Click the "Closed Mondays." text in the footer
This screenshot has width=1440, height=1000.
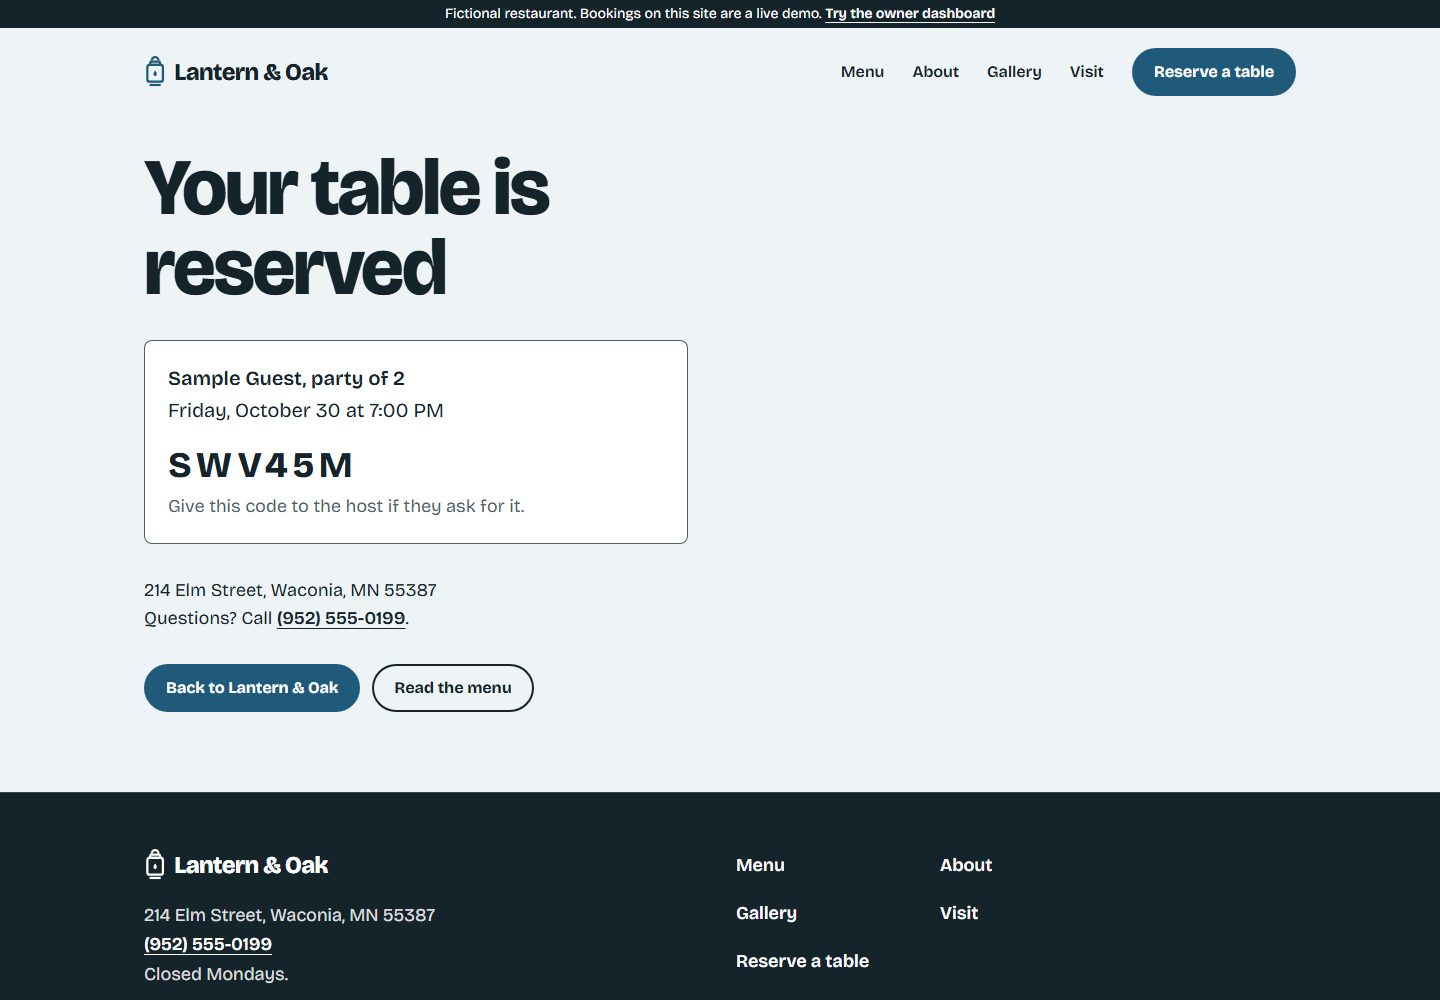tap(216, 974)
